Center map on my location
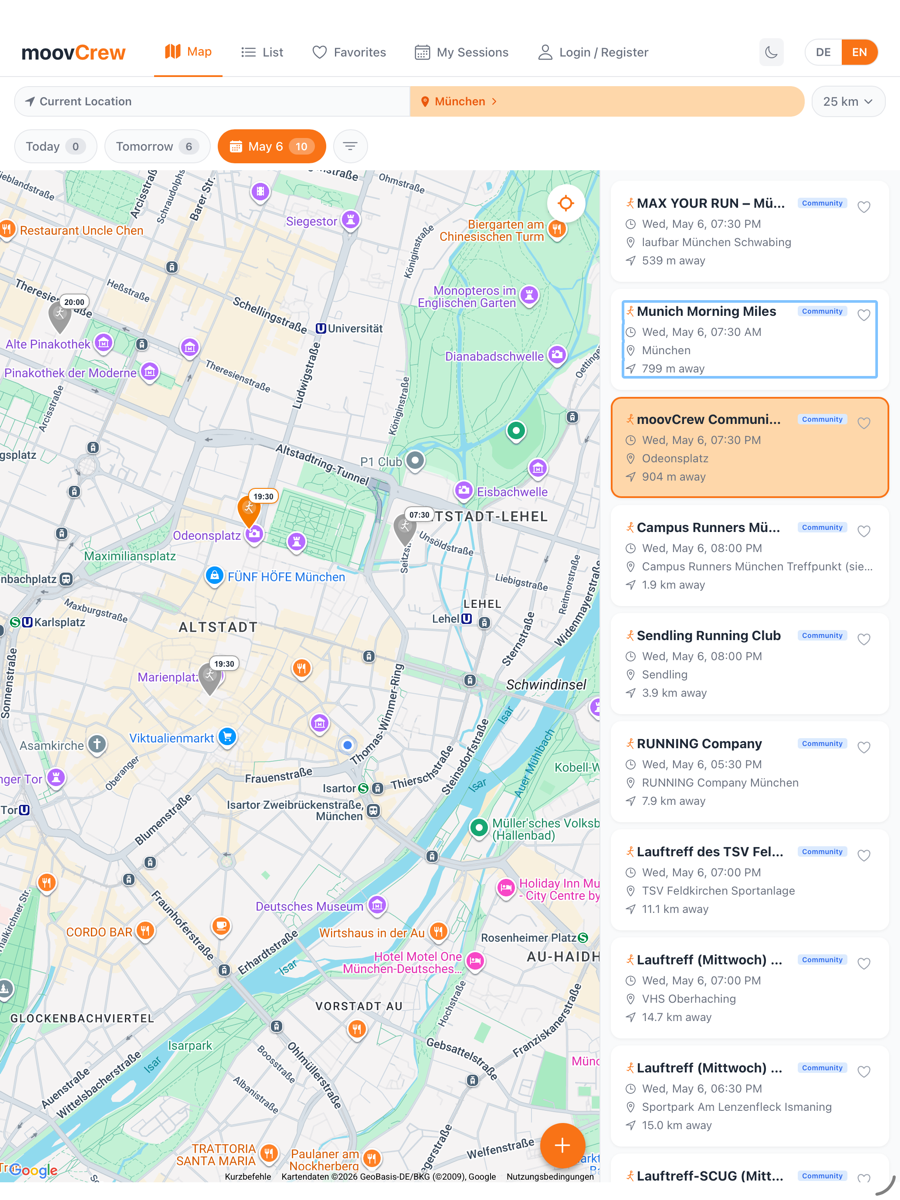The width and height of the screenshot is (900, 1200). click(x=566, y=203)
